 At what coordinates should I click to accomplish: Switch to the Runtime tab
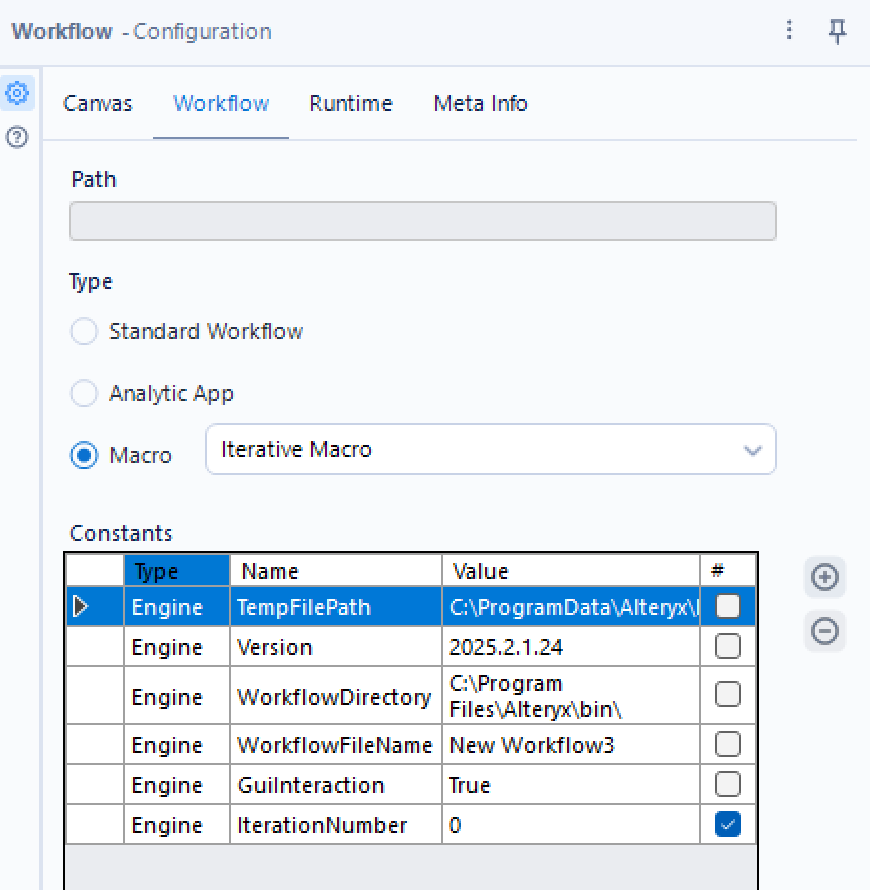coord(351,103)
